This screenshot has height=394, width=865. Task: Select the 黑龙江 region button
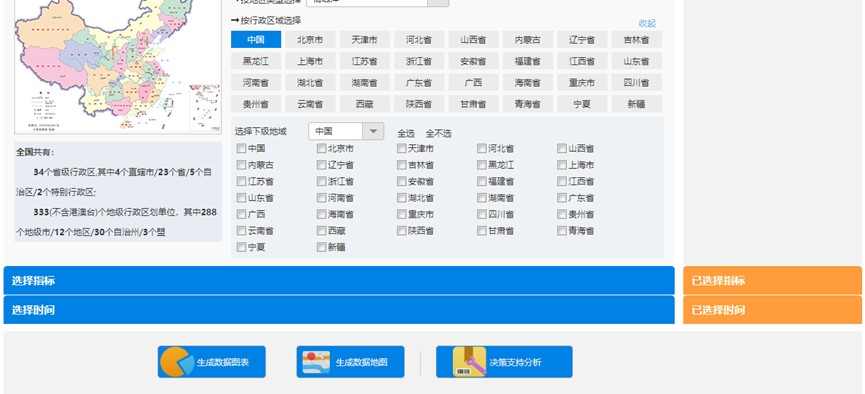tap(256, 61)
